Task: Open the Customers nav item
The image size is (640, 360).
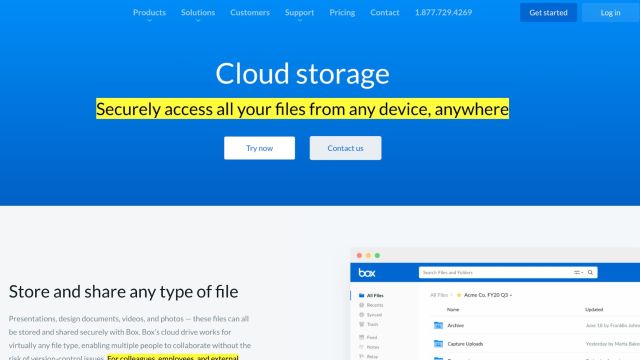Action: coord(250,12)
